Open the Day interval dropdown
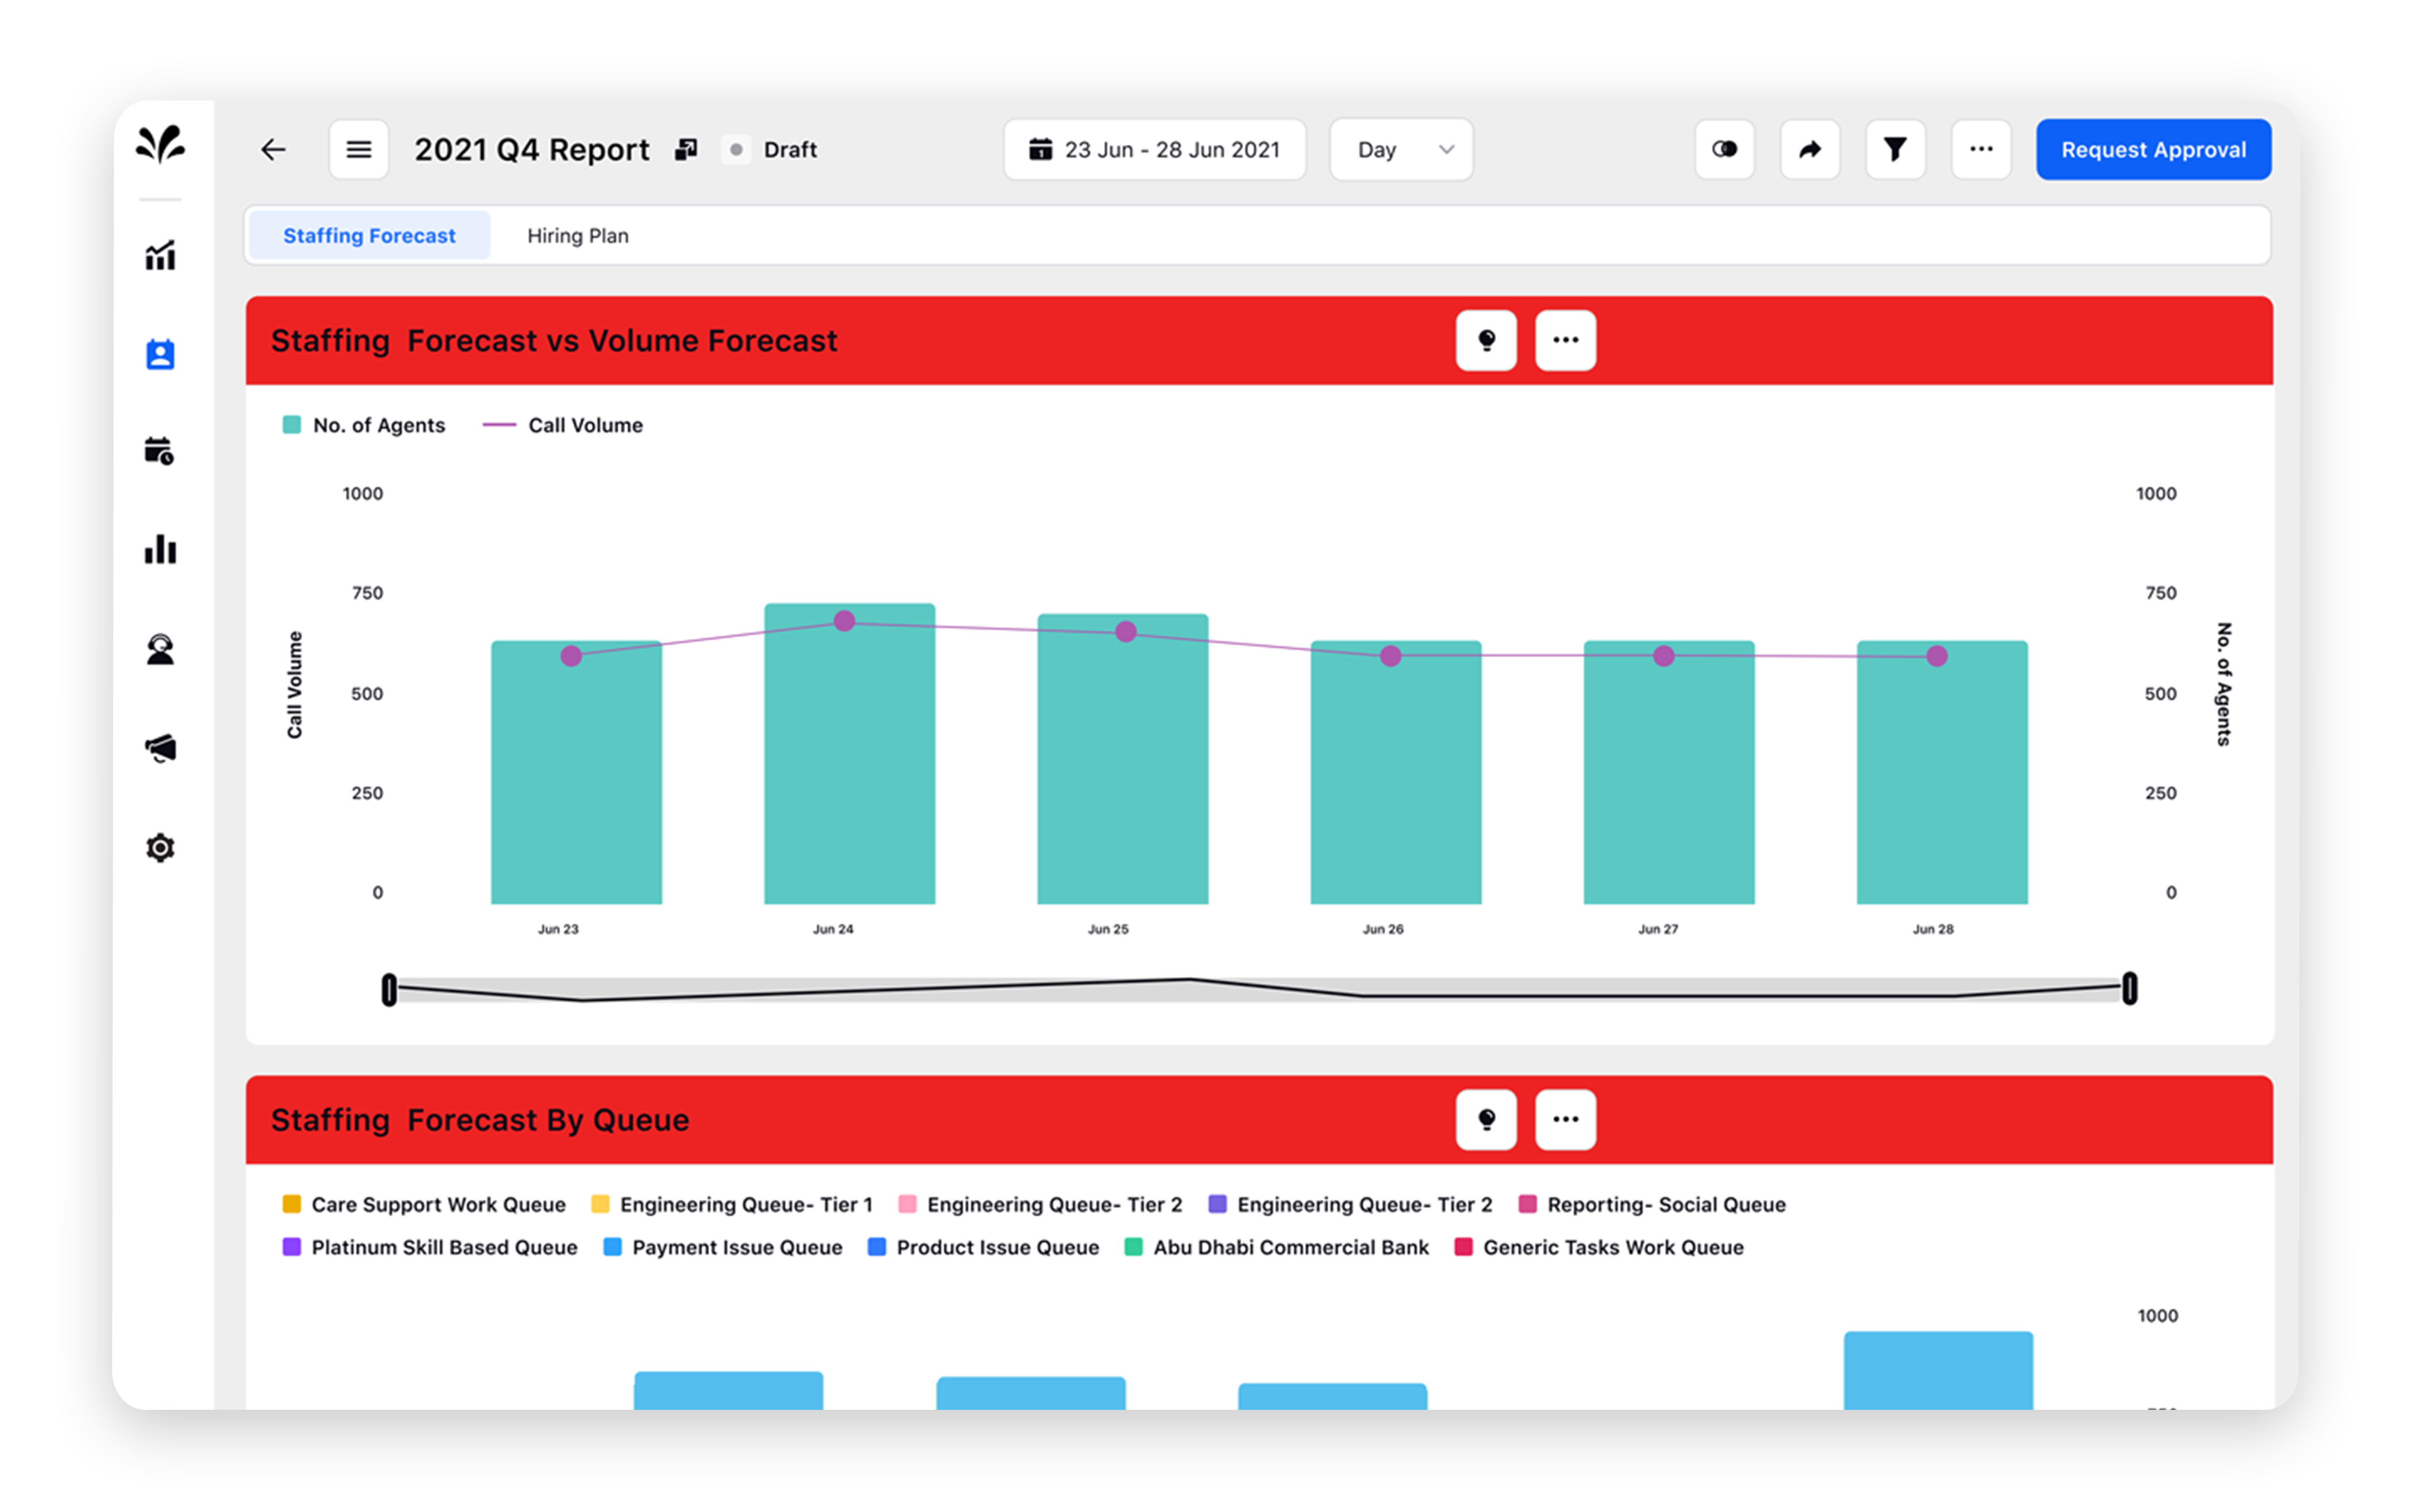This screenshot has height=1512, width=2411. click(1401, 149)
